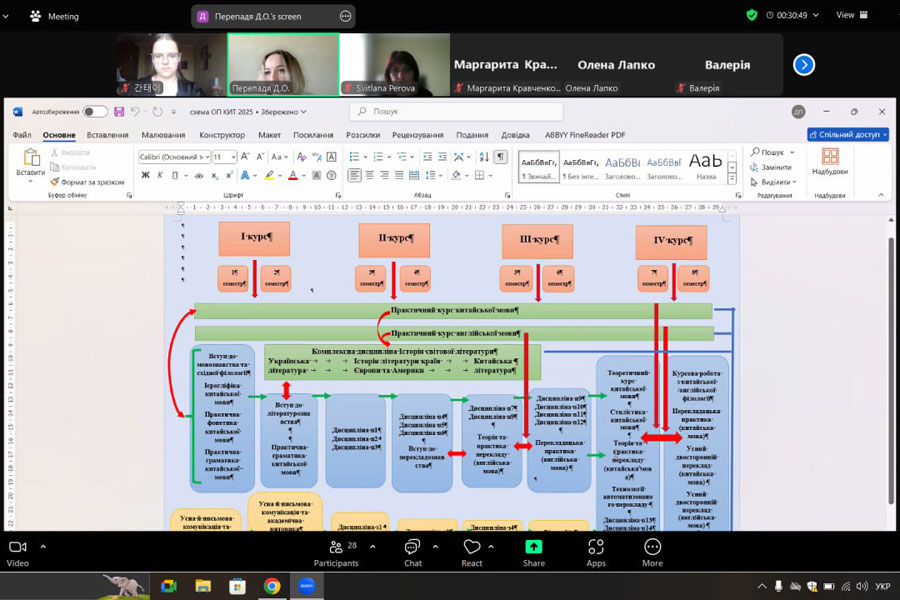Toggle paragraph marks (¶) display
The height and width of the screenshot is (600, 900).
(501, 156)
